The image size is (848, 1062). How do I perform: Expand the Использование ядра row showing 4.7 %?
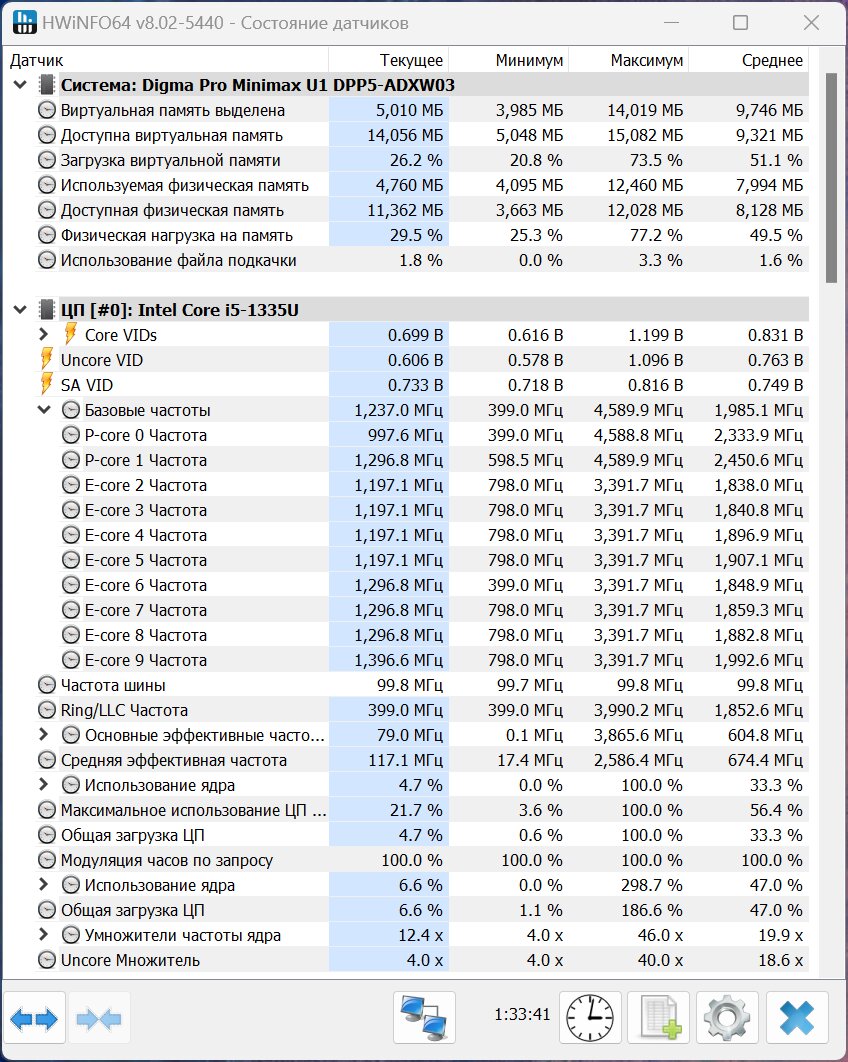coord(44,784)
